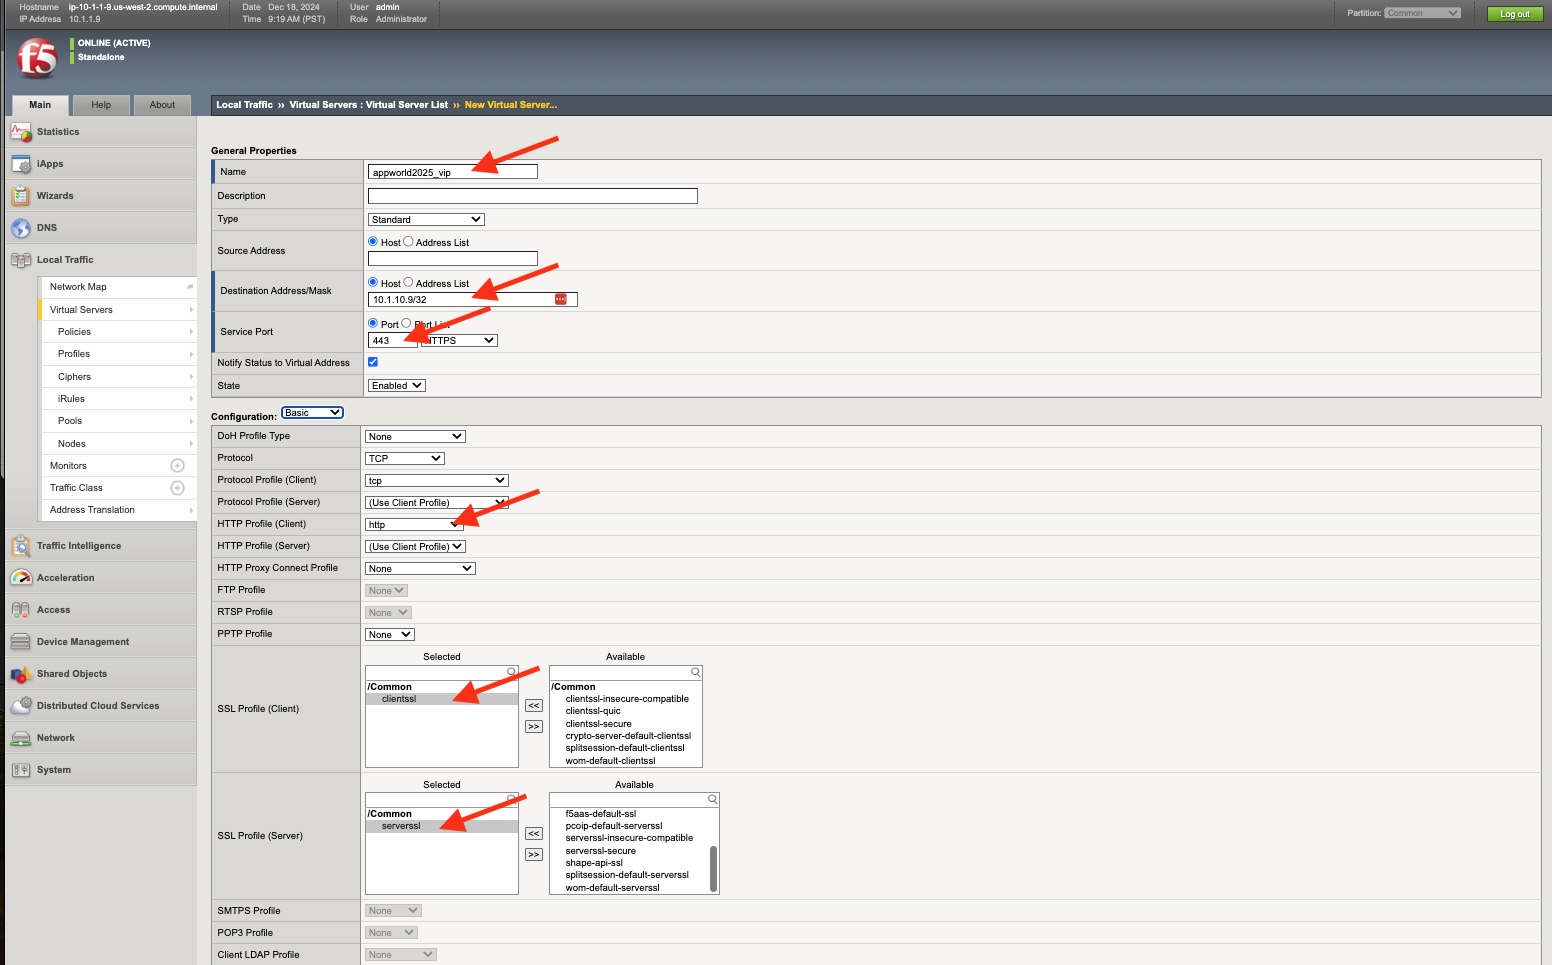Open the Partition Common dropdown
Screen dimensions: 1552x965
(1423, 13)
